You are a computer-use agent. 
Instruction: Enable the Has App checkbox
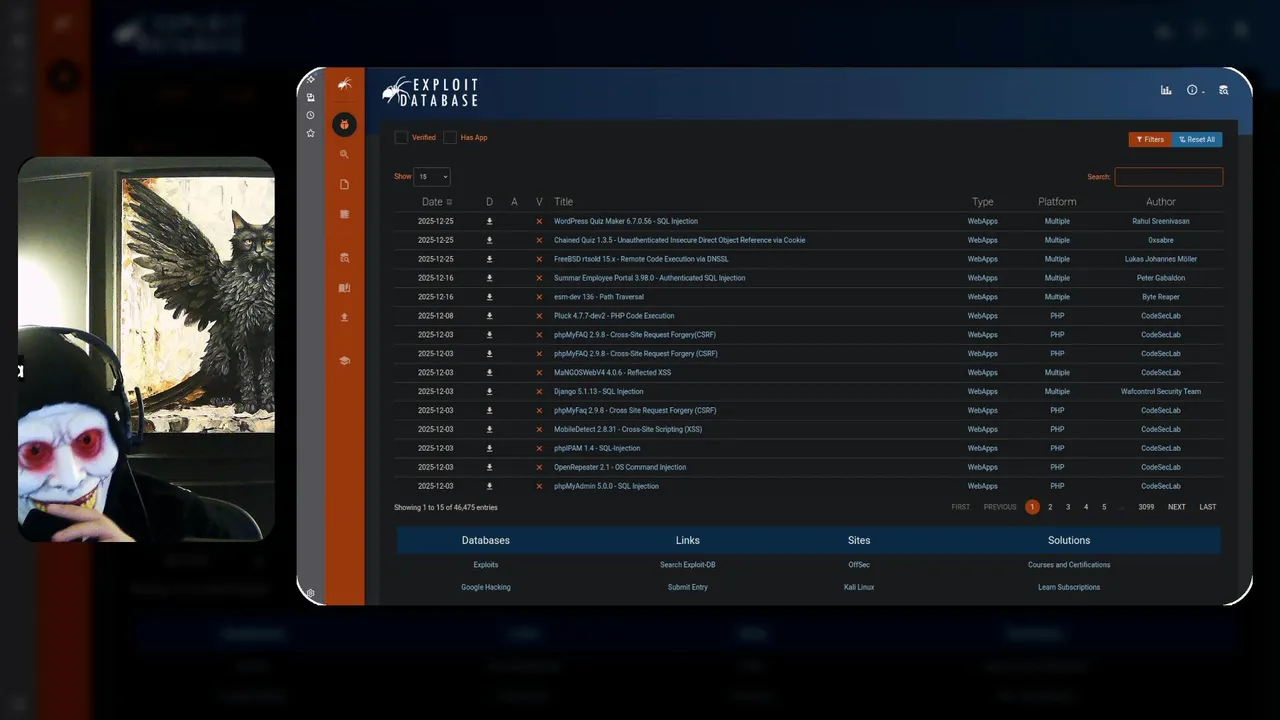point(450,137)
